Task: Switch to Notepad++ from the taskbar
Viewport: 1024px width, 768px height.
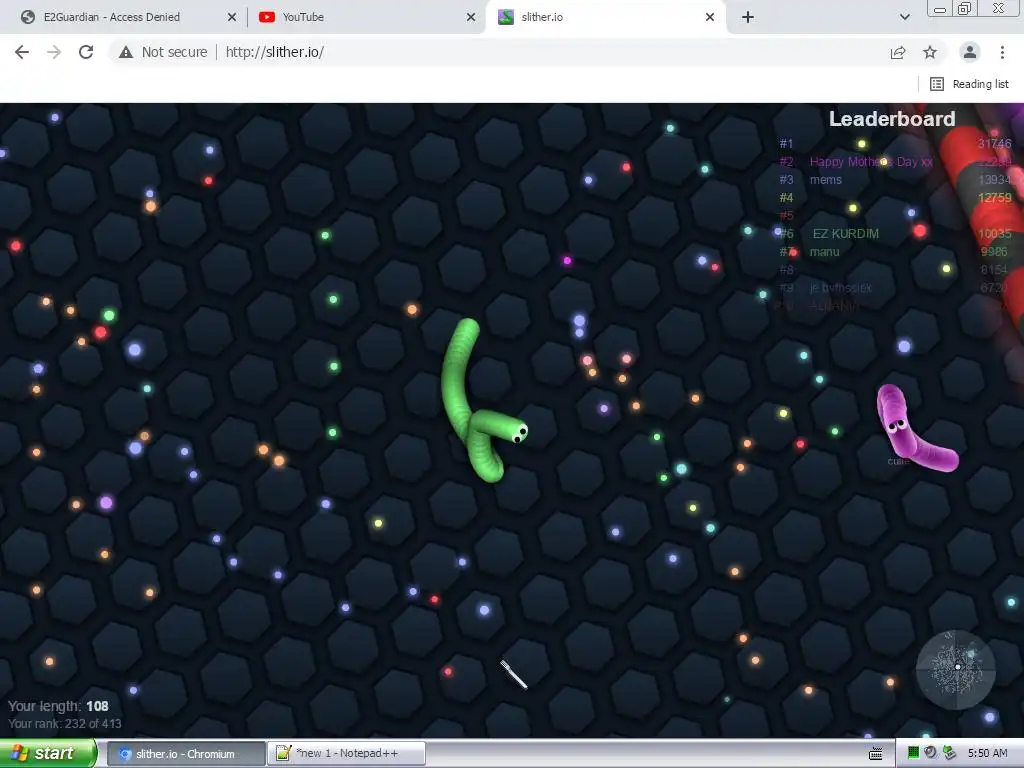Action: point(347,754)
